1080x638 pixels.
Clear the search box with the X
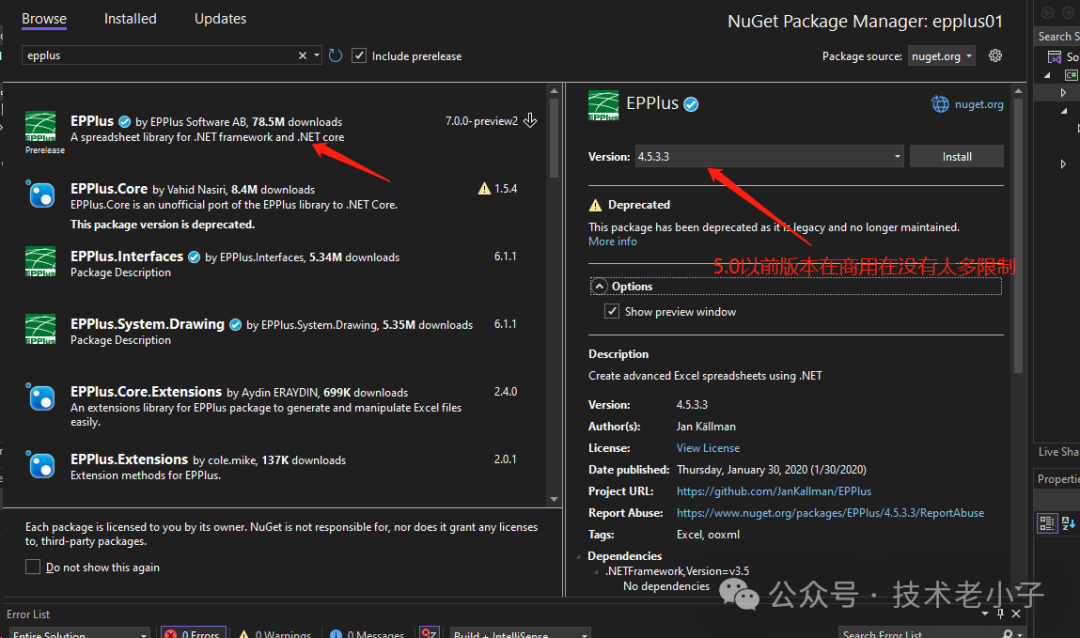pos(302,55)
